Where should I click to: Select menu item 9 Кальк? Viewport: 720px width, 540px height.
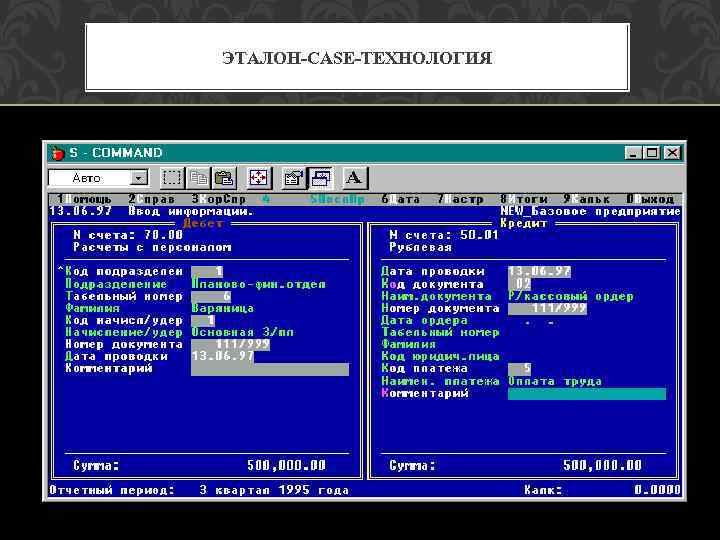coord(587,199)
